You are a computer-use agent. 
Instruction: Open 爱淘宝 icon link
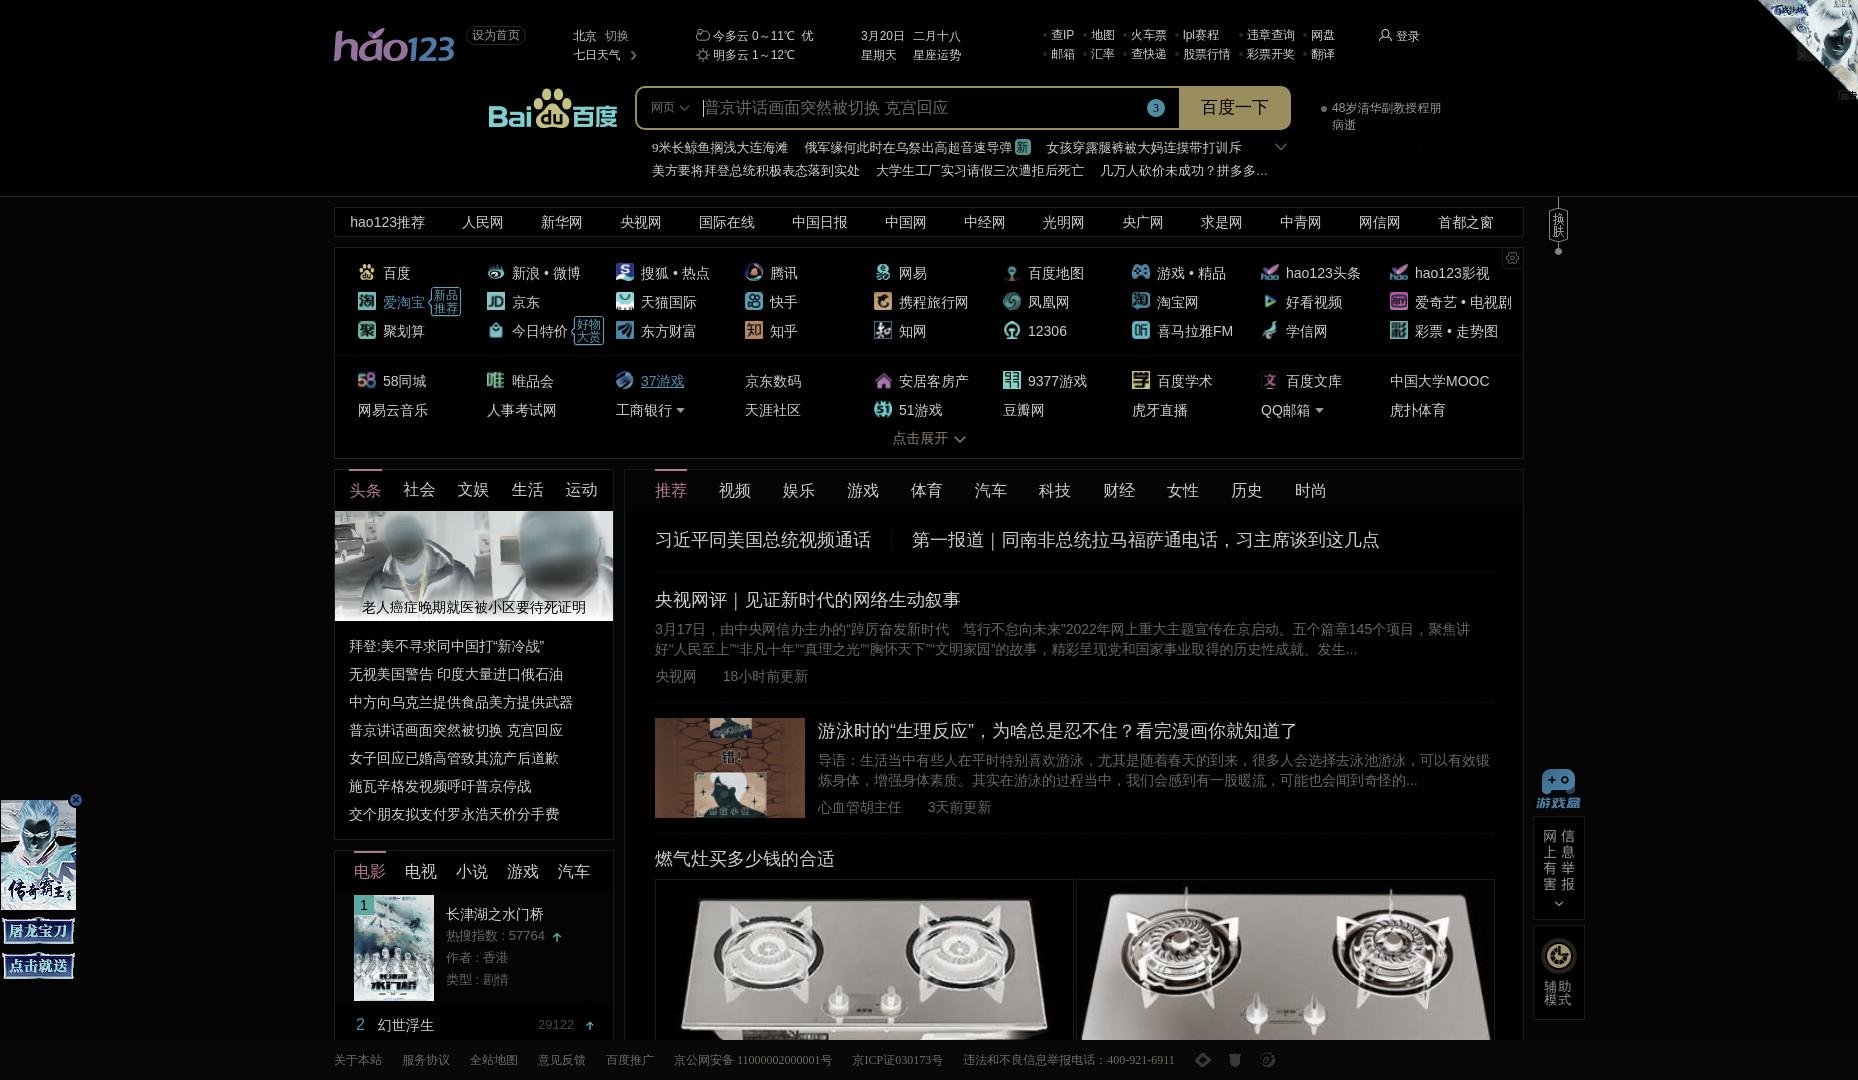pos(367,301)
